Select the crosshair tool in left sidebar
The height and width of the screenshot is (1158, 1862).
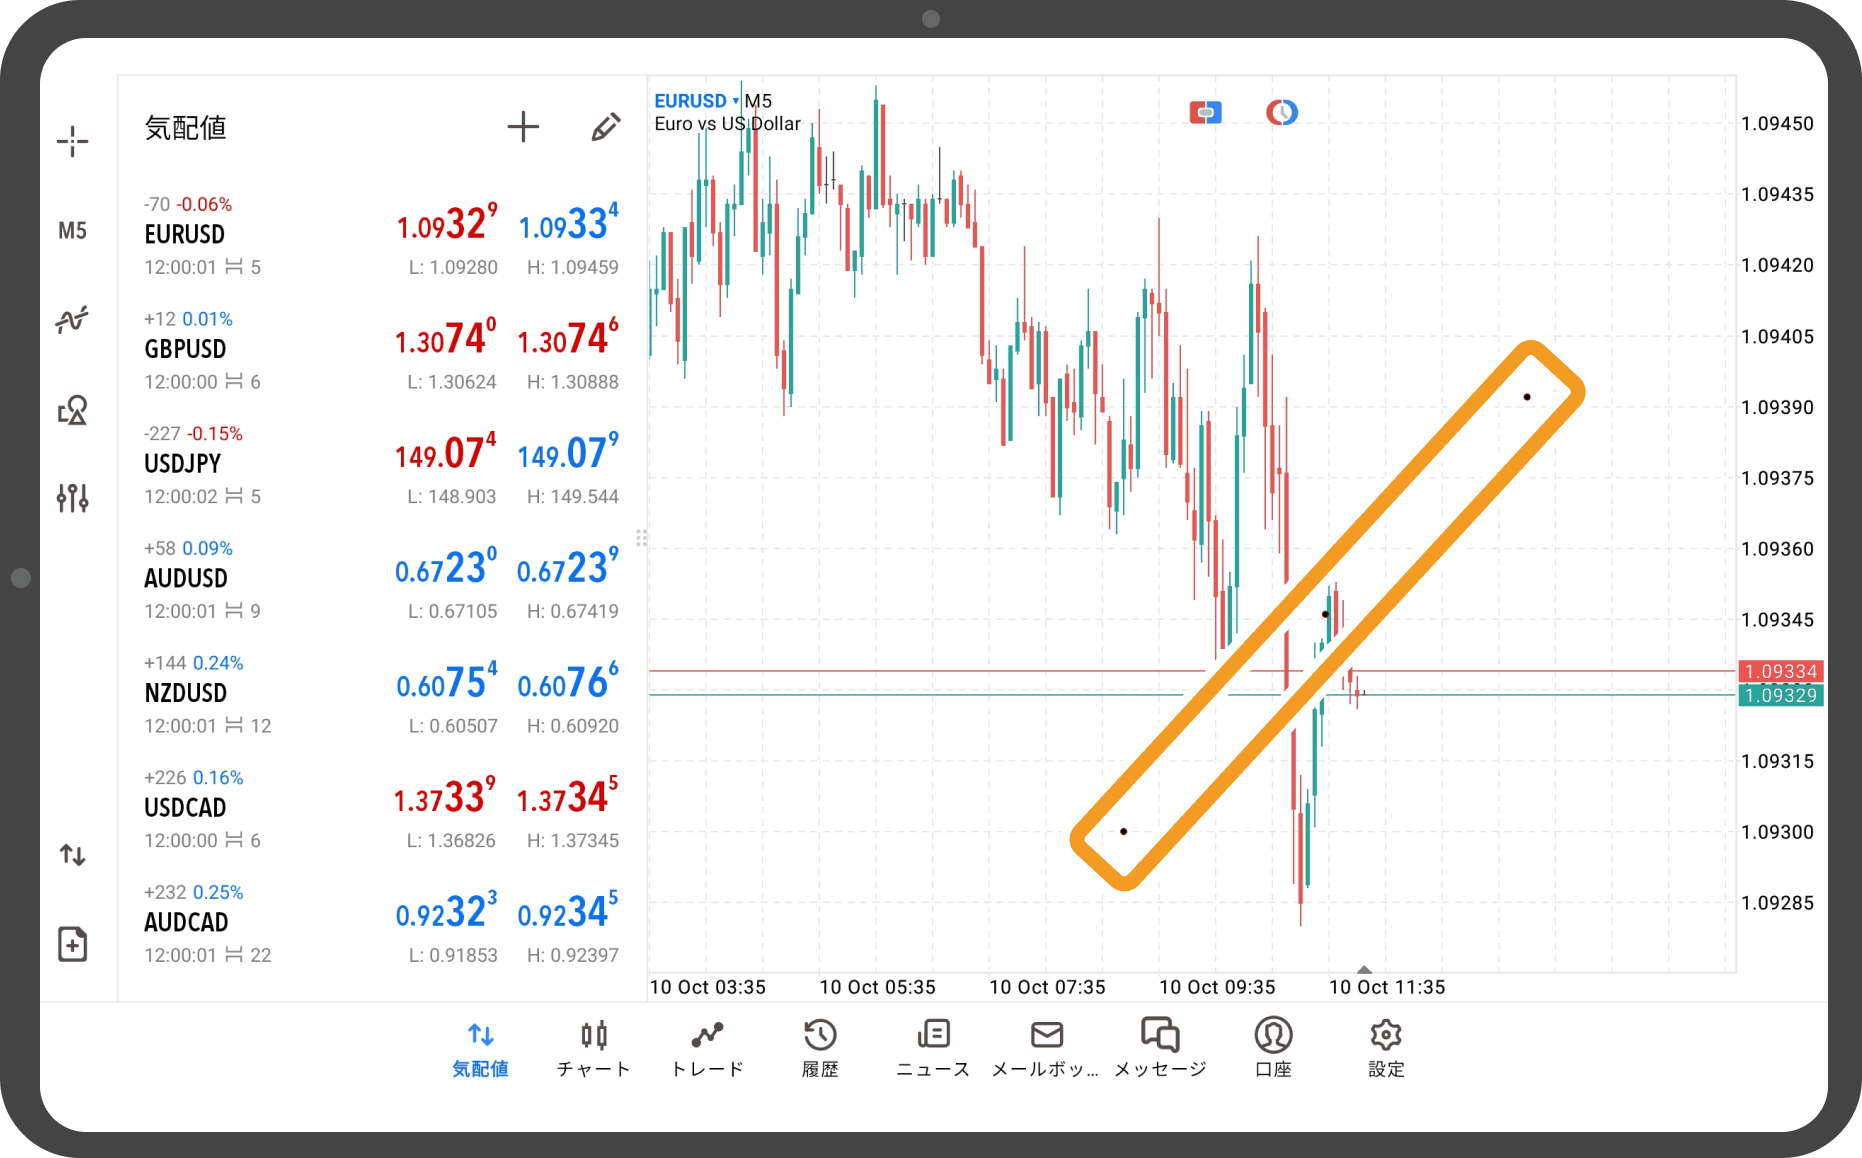point(72,141)
